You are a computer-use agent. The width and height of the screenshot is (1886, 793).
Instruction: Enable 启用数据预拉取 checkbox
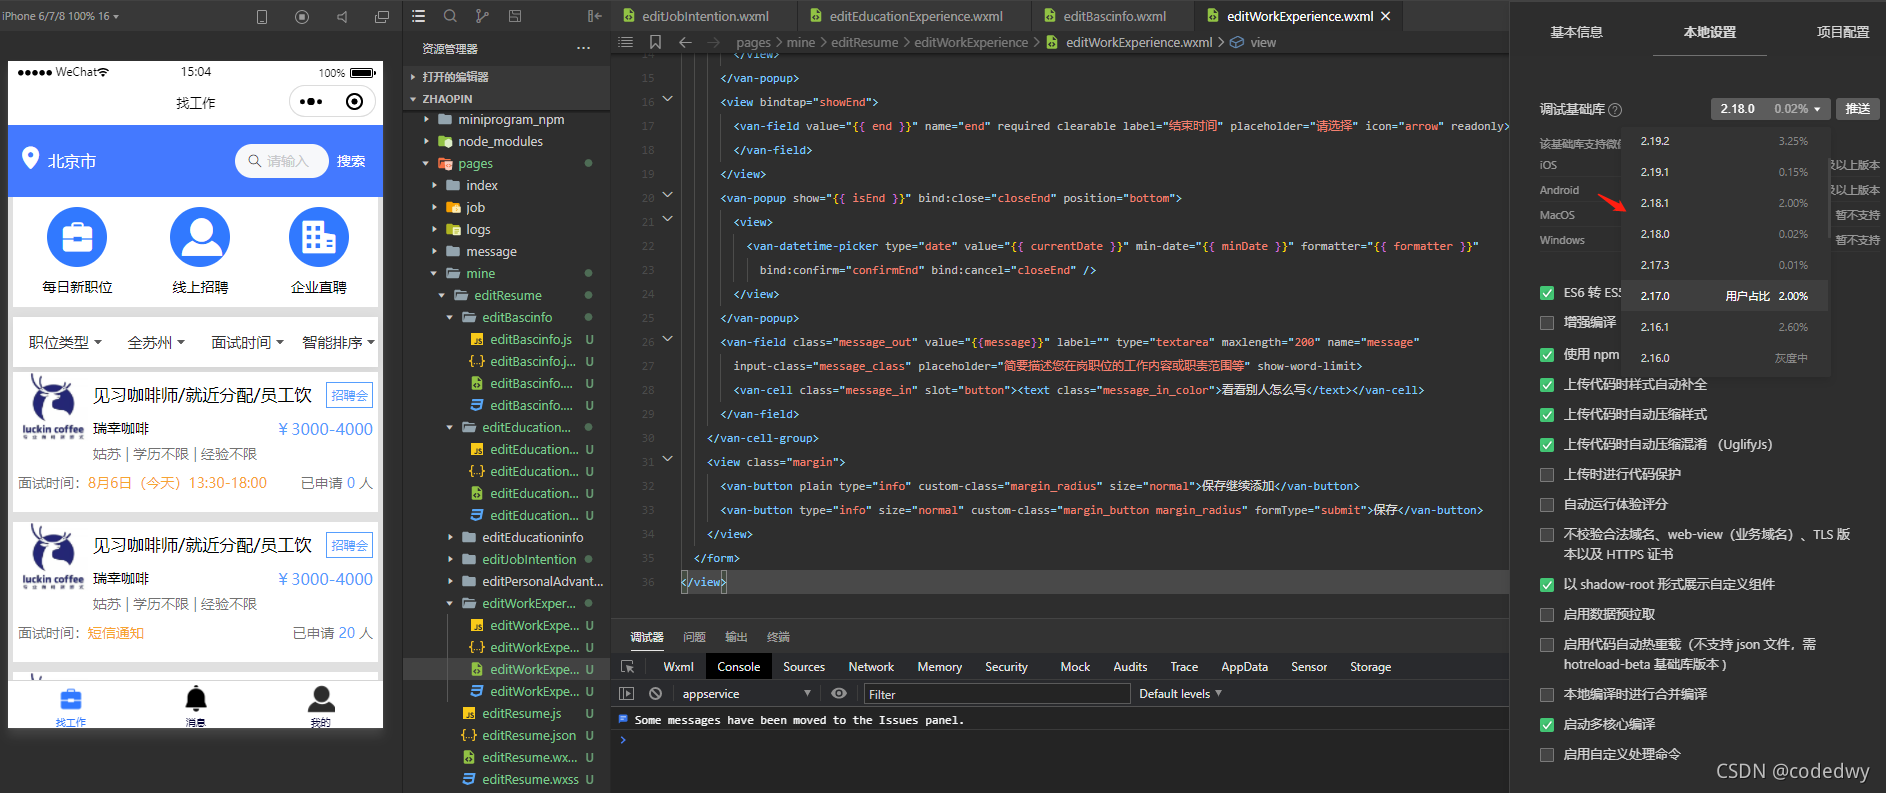[x=1547, y=614]
